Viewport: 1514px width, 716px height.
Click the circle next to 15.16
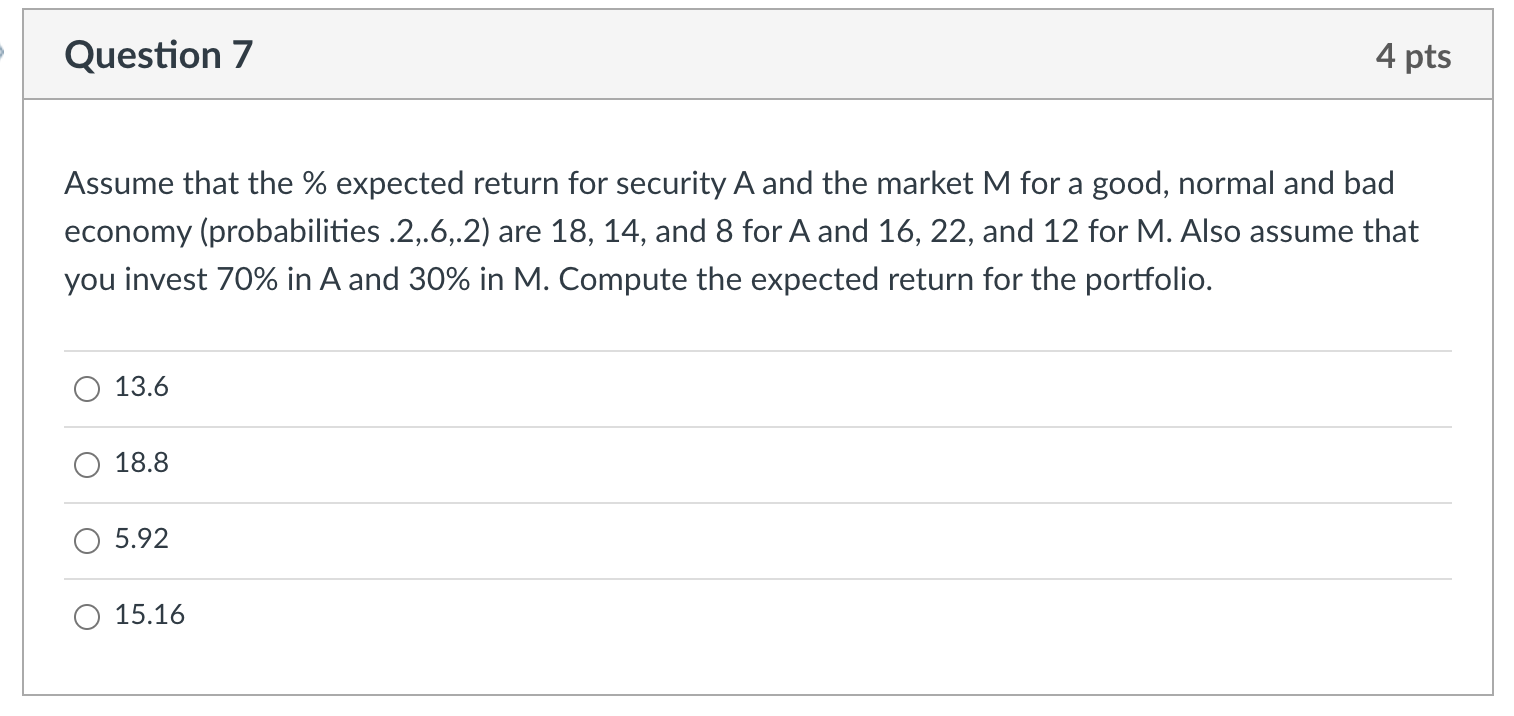pyautogui.click(x=86, y=617)
